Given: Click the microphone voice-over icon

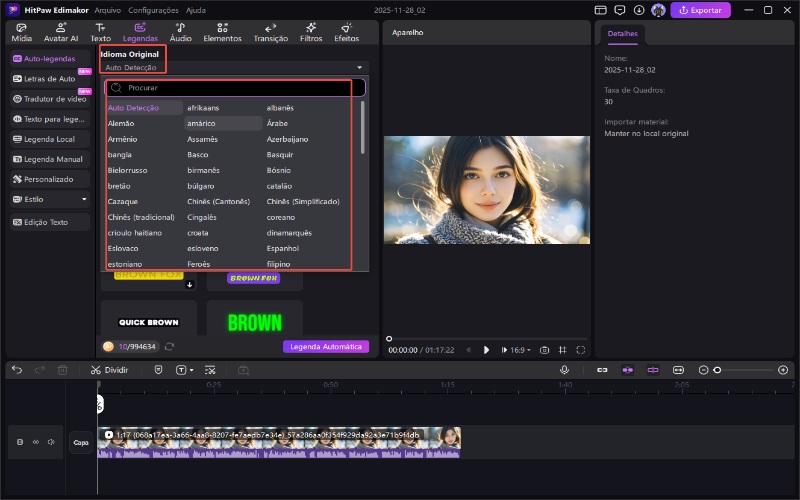Looking at the screenshot, I should (x=564, y=369).
